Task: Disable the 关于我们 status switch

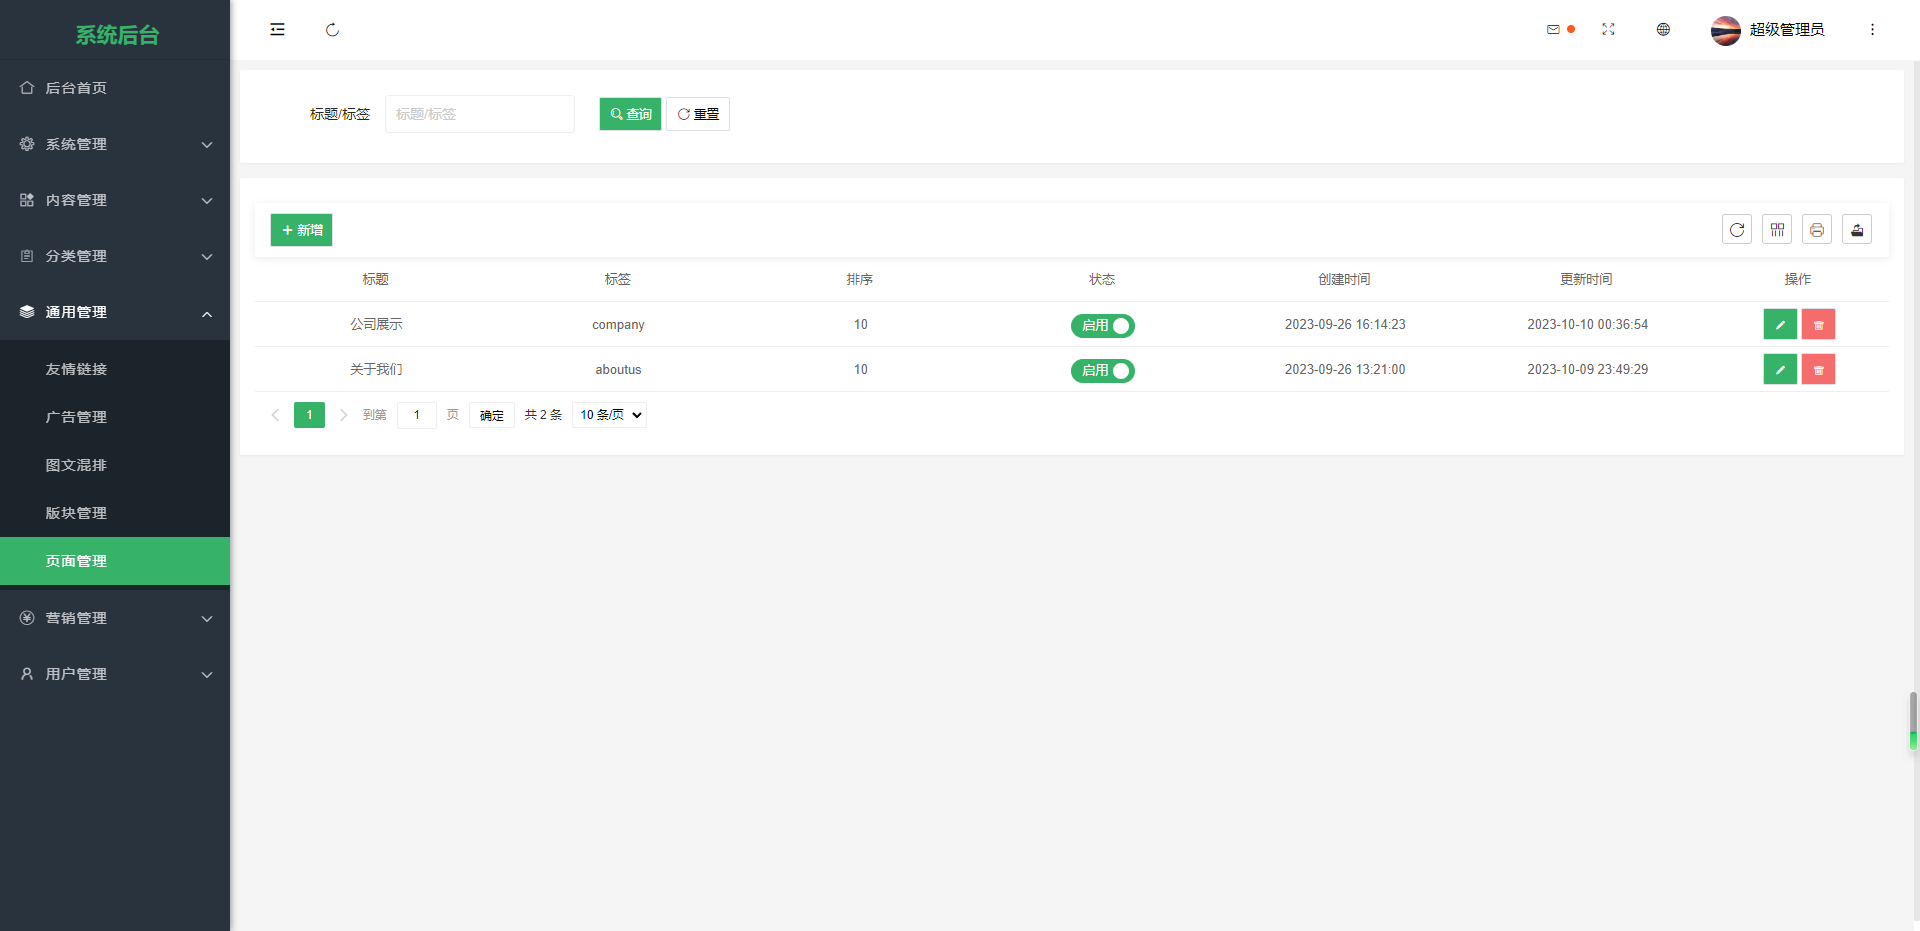Action: coord(1102,371)
